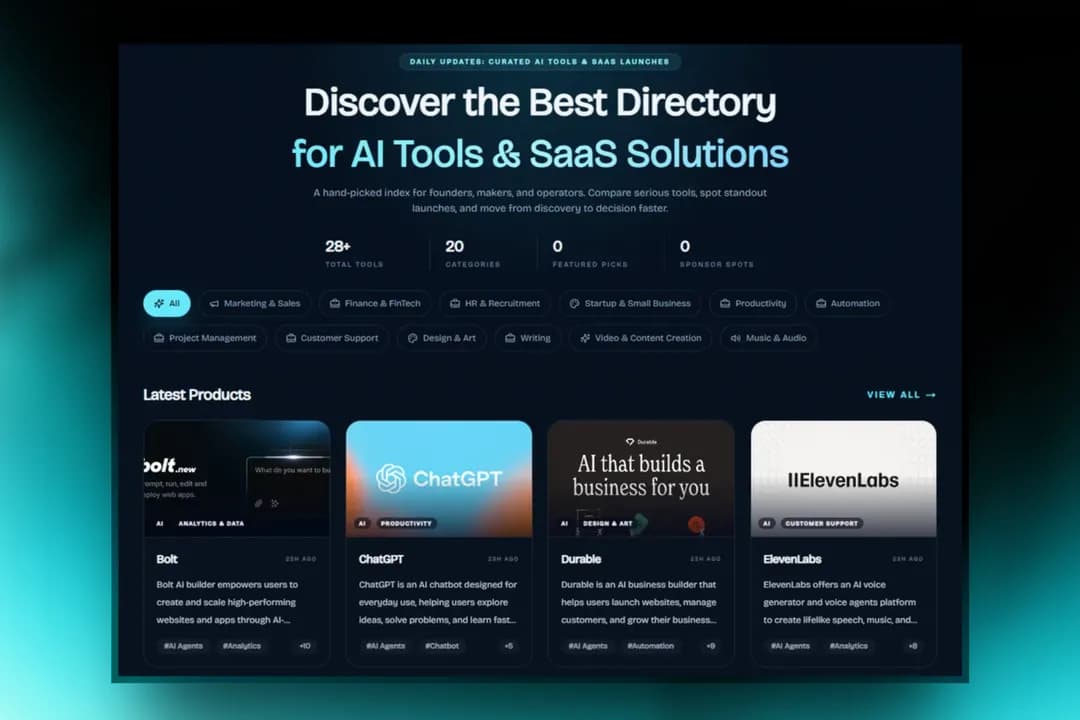Click the AI badge on Bolt card
The image size is (1080, 720).
160,524
